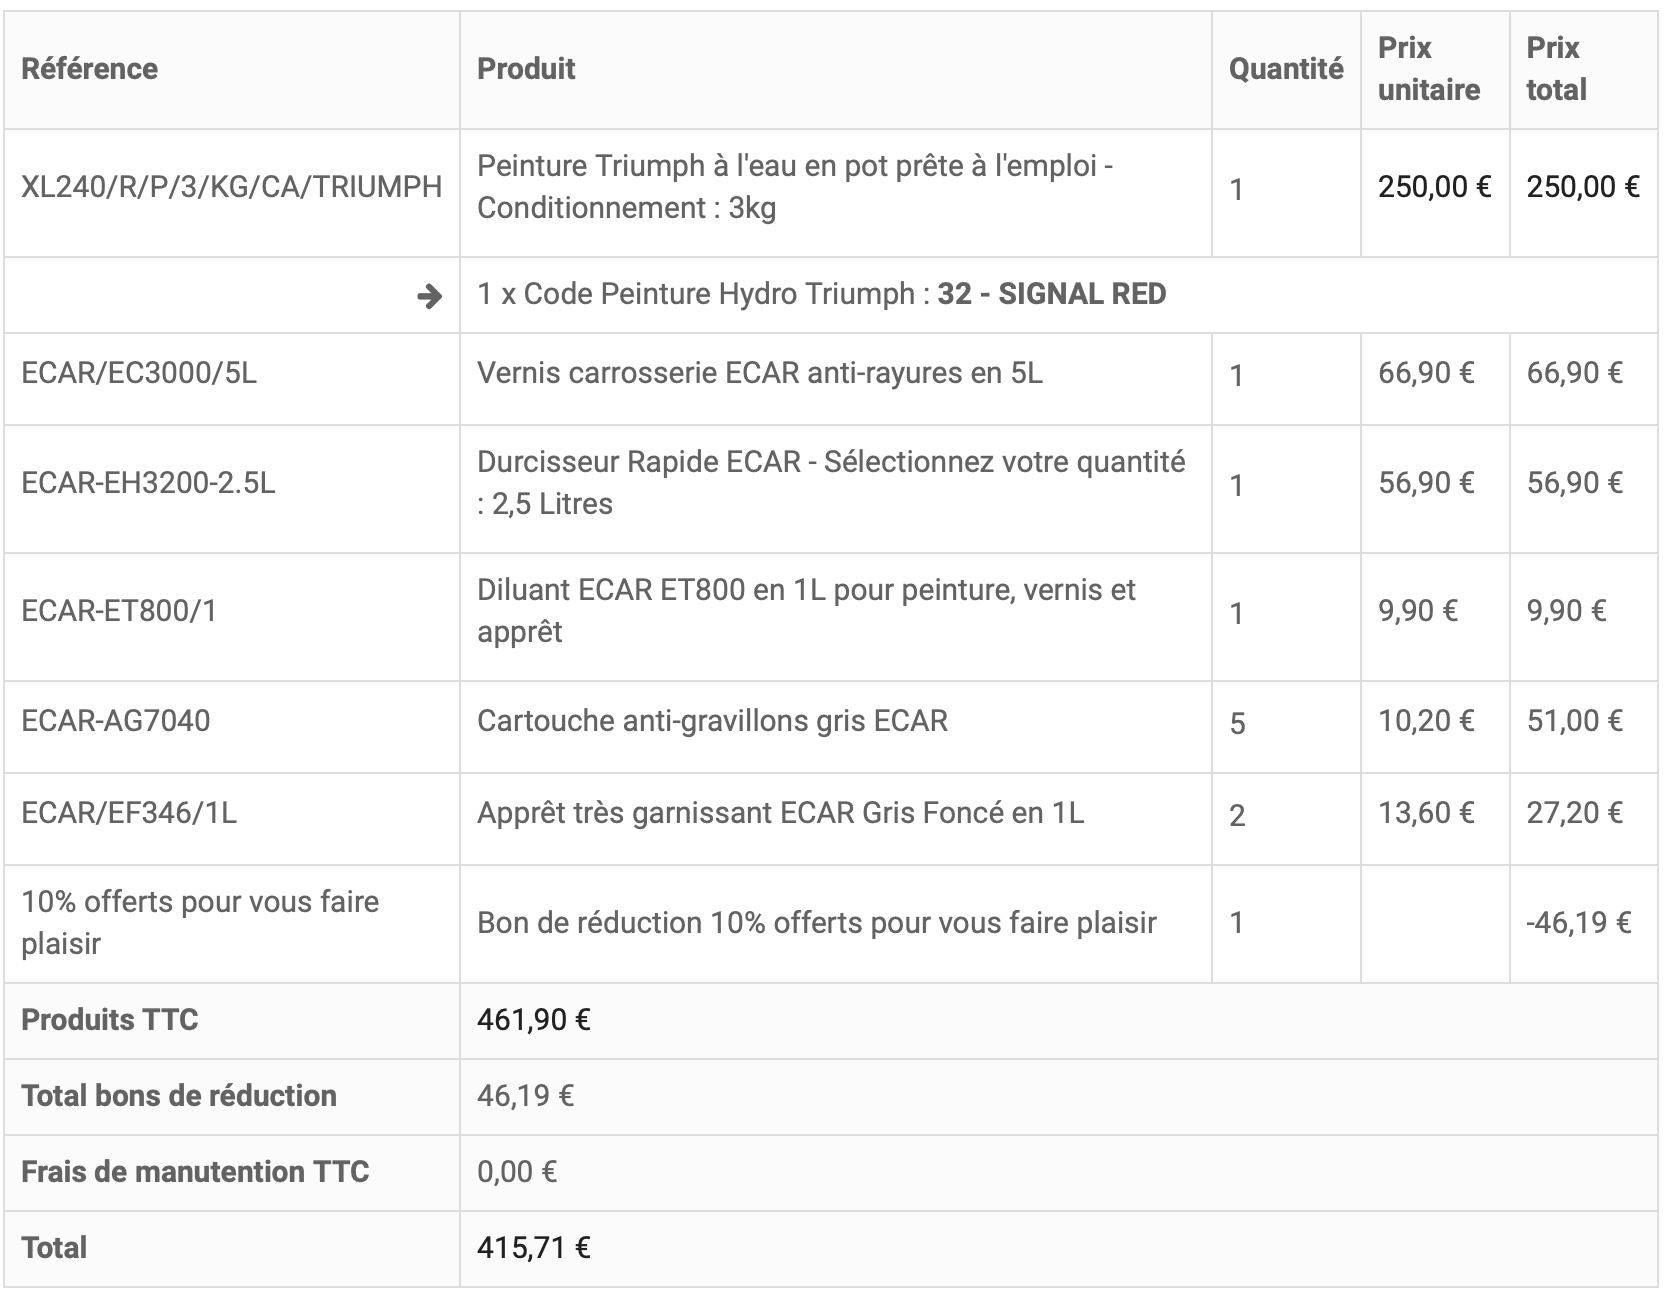Click the 27,20 € total for Apprêt

(x=1573, y=813)
